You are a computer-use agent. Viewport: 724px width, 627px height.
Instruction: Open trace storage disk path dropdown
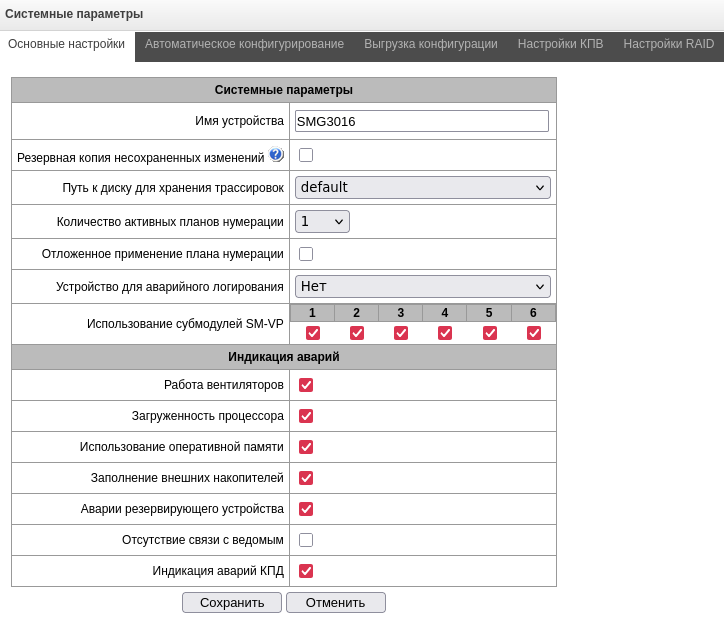pyautogui.click(x=422, y=187)
